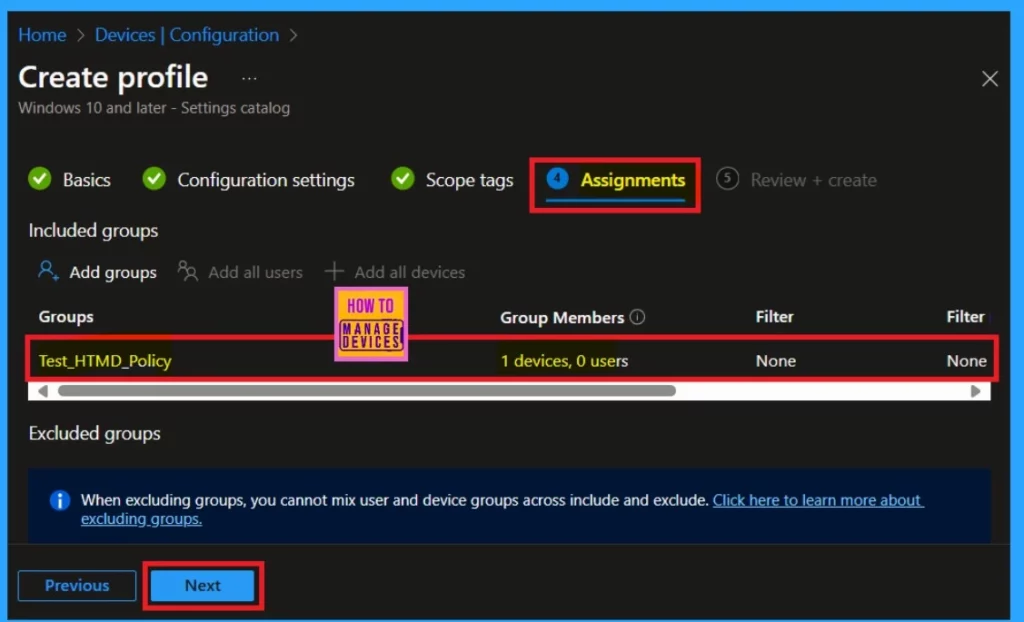1024x622 pixels.
Task: Click the Previous button
Action: pos(77,585)
